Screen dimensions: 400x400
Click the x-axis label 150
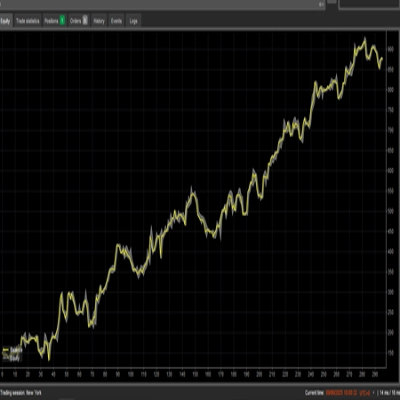point(195,375)
